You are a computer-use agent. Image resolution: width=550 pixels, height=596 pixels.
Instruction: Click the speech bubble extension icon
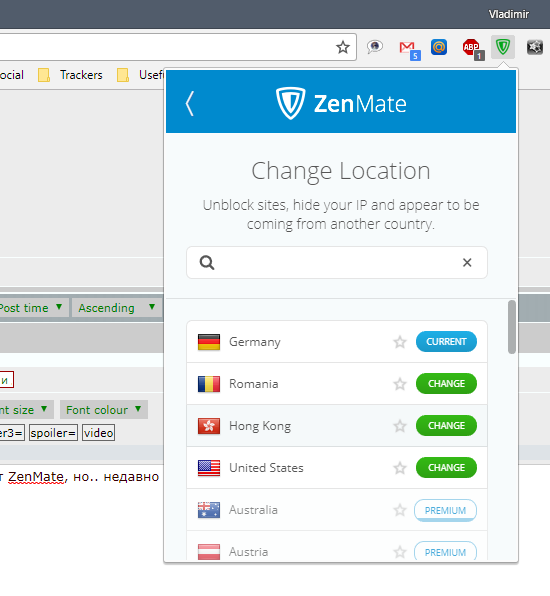coord(375,47)
